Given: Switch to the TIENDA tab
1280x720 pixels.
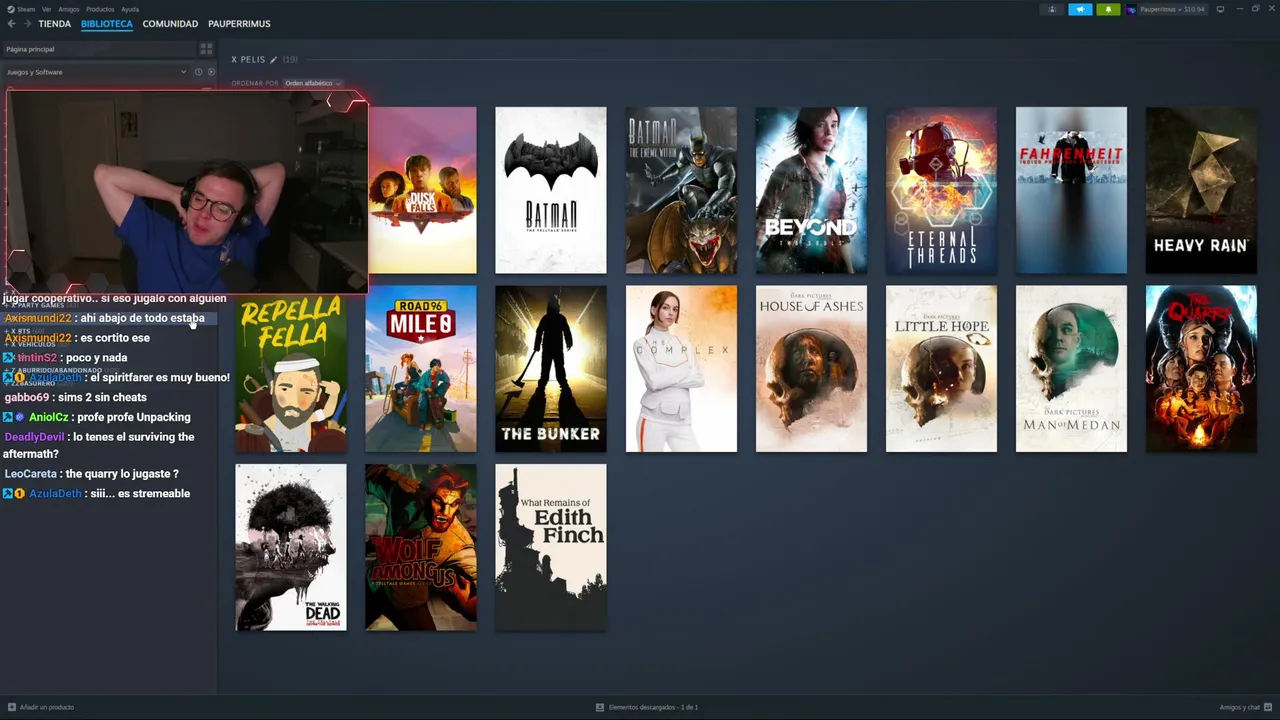Looking at the screenshot, I should coord(55,24).
